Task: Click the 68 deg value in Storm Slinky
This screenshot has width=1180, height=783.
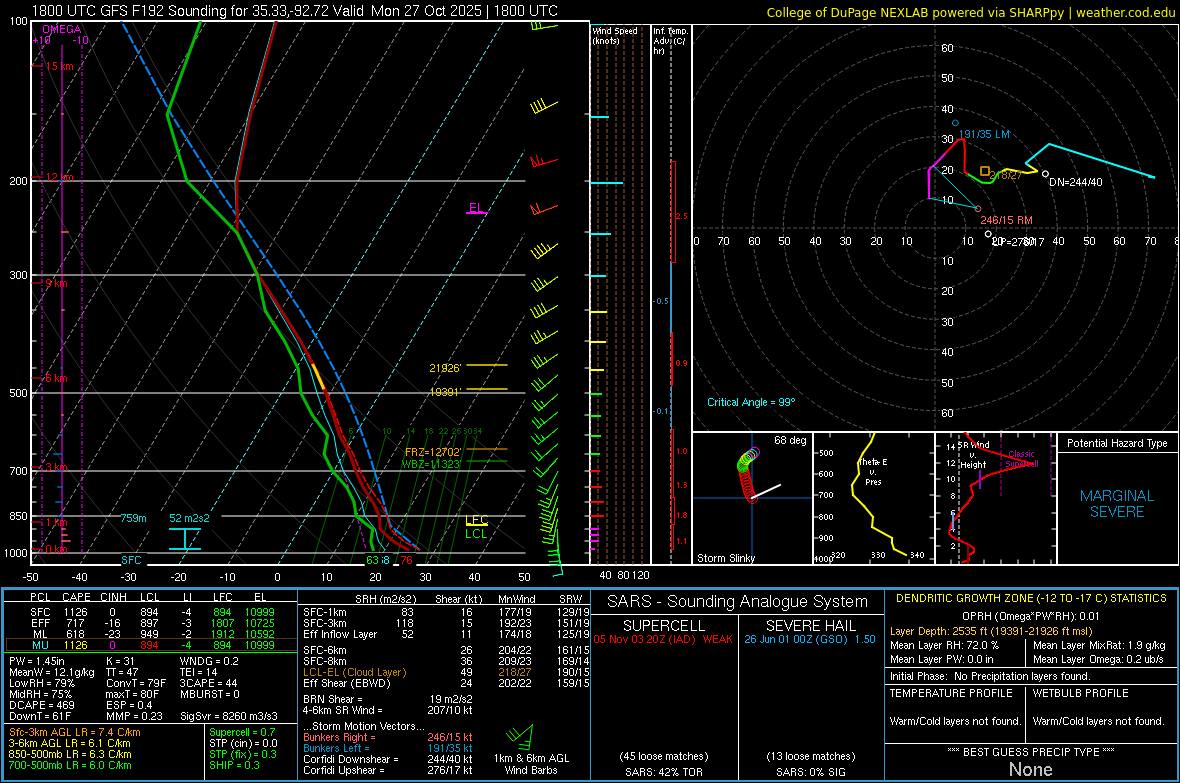Action: point(790,440)
